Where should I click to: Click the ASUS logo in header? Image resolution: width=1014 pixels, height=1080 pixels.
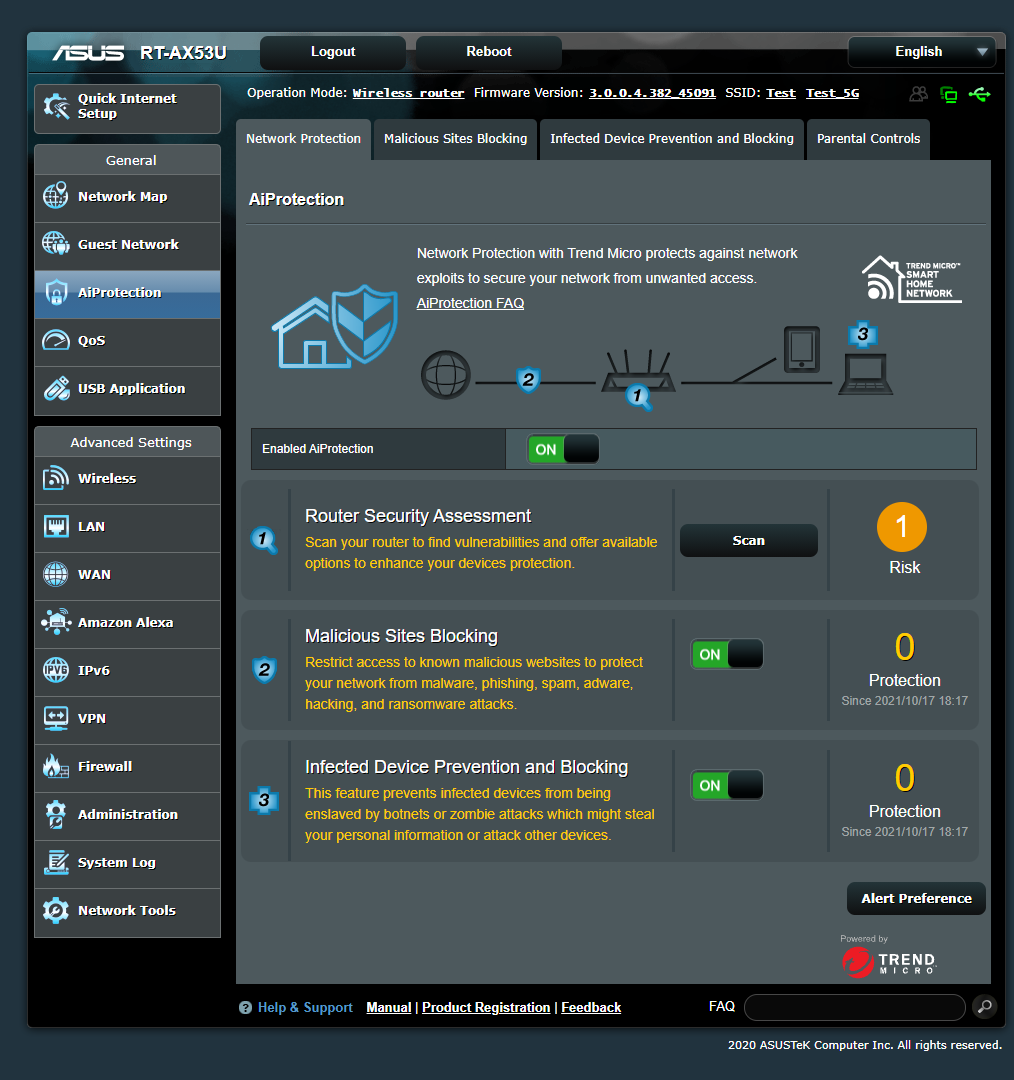[x=89, y=52]
